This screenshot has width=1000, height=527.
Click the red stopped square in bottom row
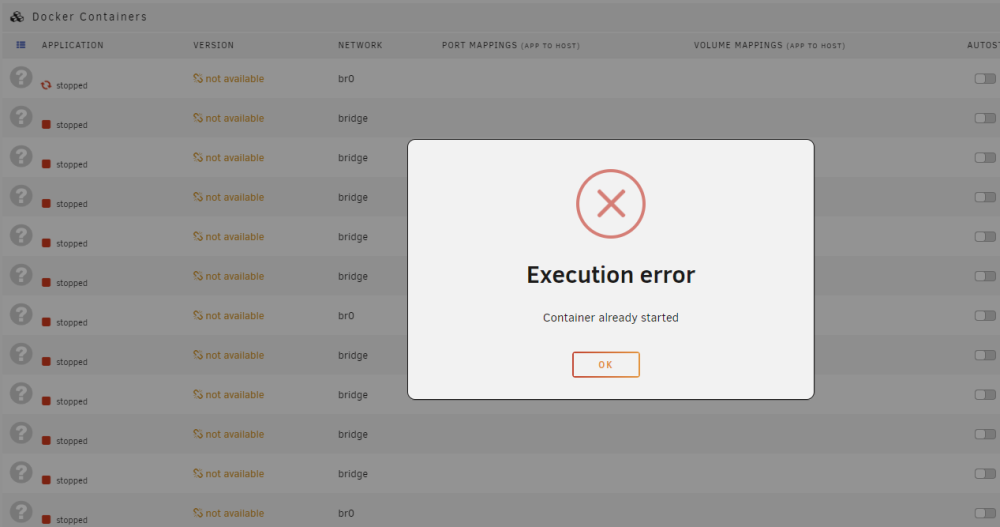click(46, 519)
